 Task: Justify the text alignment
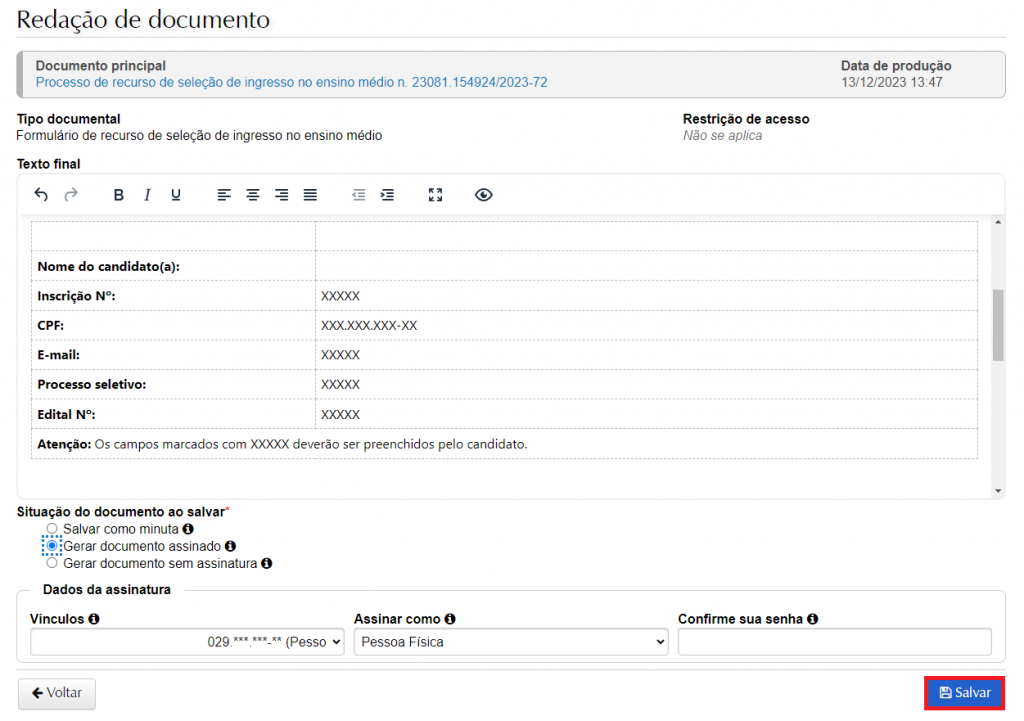pyautogui.click(x=311, y=195)
